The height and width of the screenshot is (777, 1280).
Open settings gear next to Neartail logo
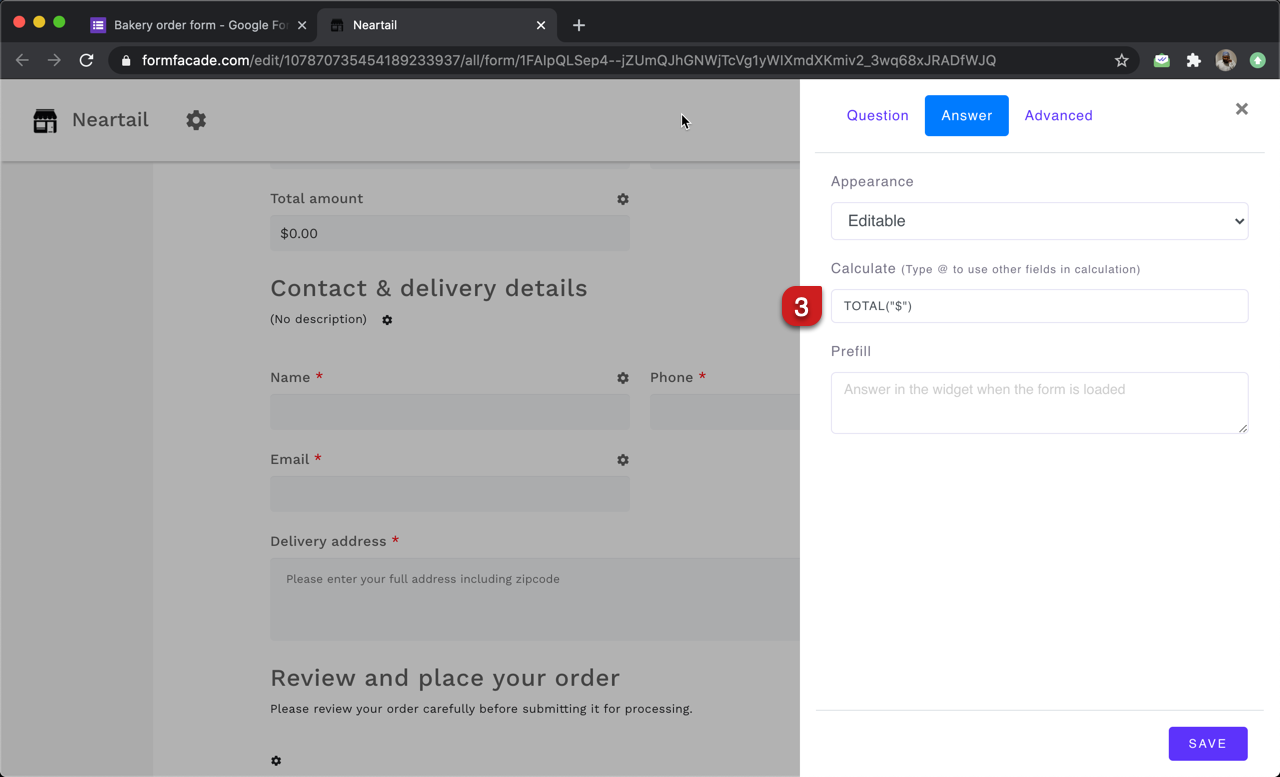(196, 120)
